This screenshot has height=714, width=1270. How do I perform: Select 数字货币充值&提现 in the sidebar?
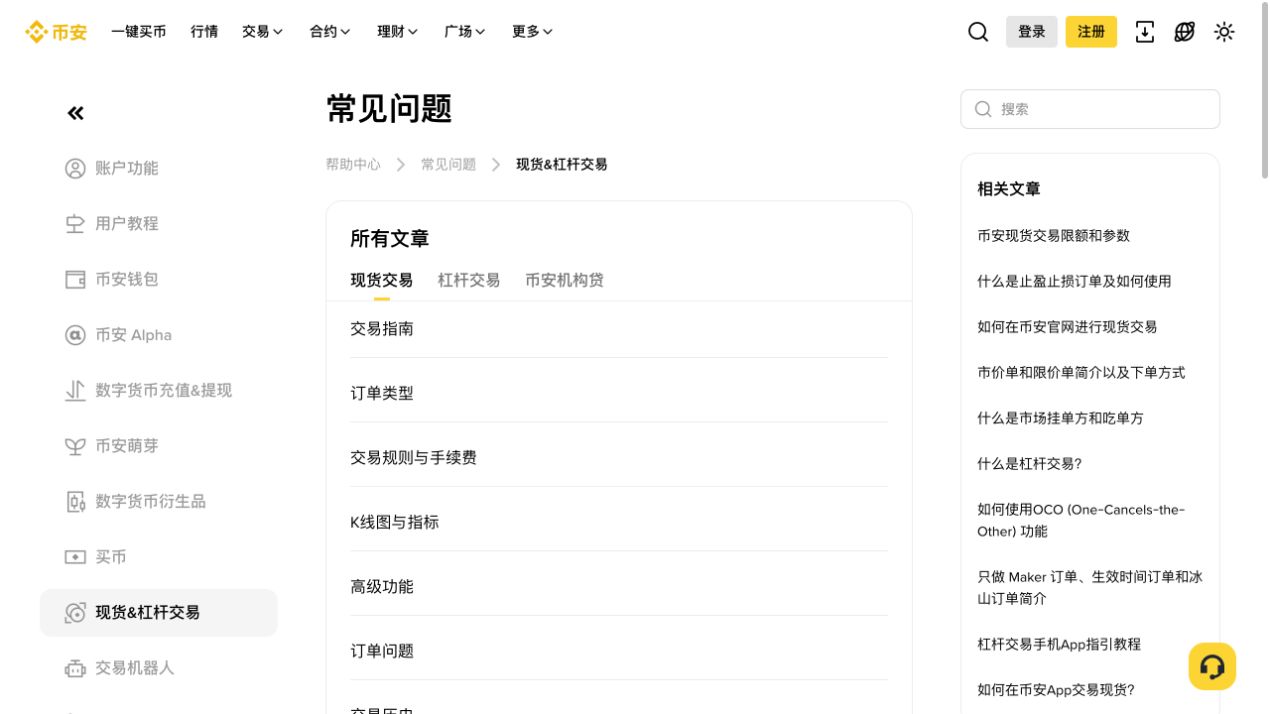point(159,390)
